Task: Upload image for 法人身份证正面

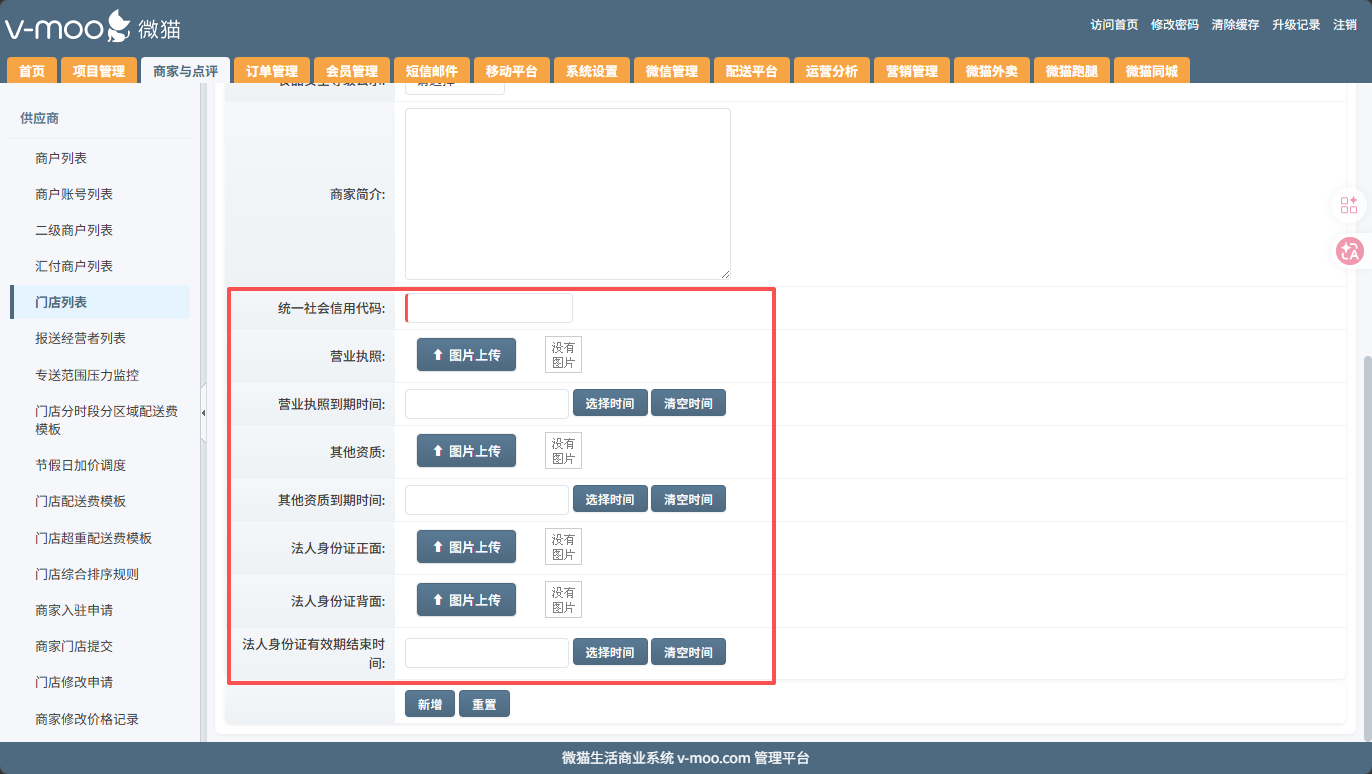Action: 466,547
